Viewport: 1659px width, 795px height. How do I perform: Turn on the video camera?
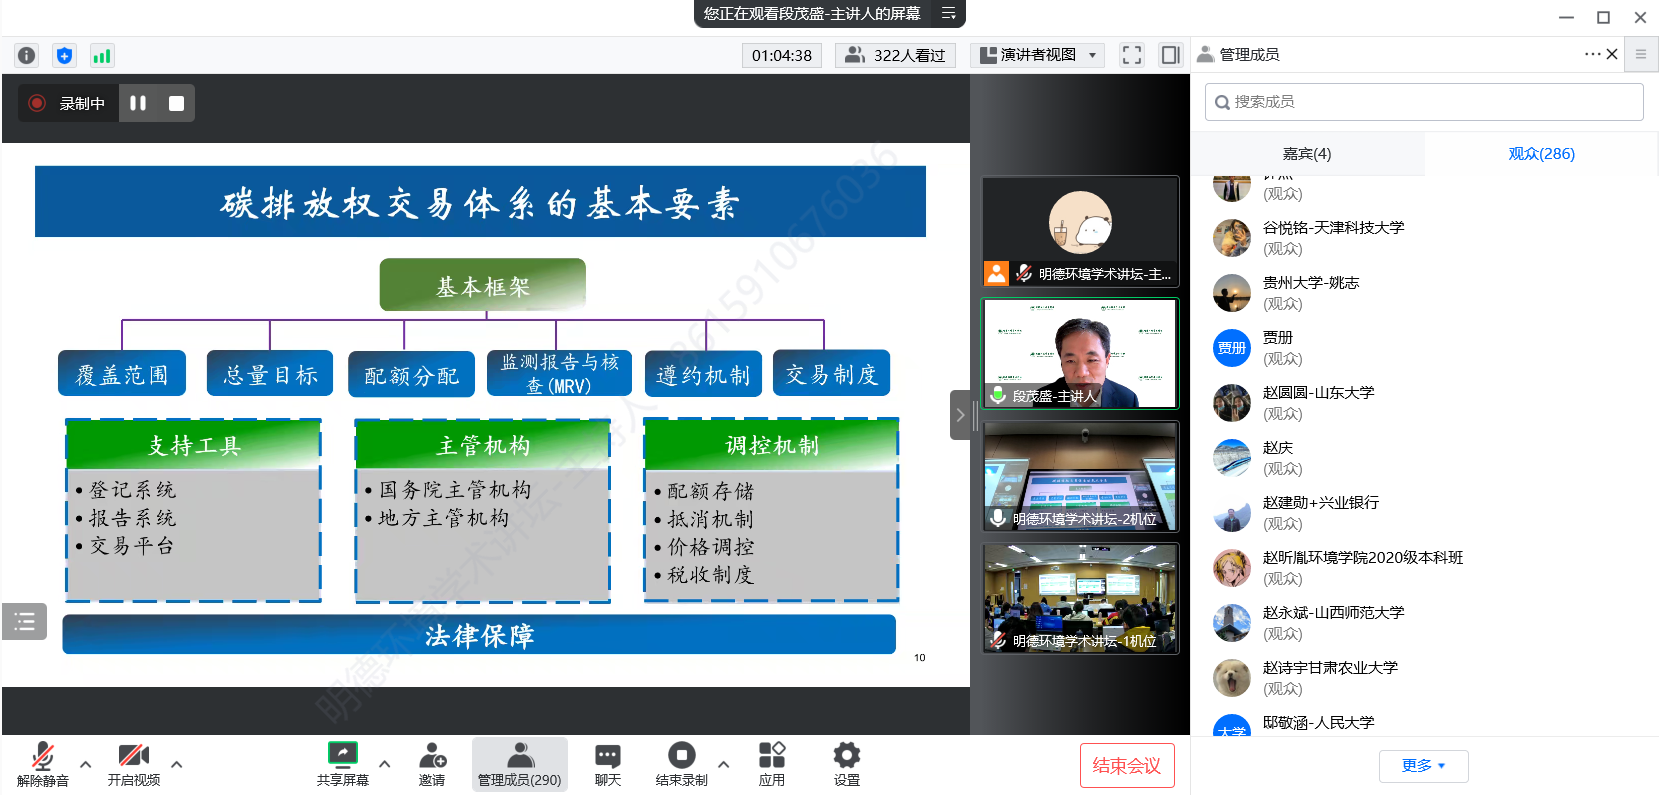tap(133, 764)
